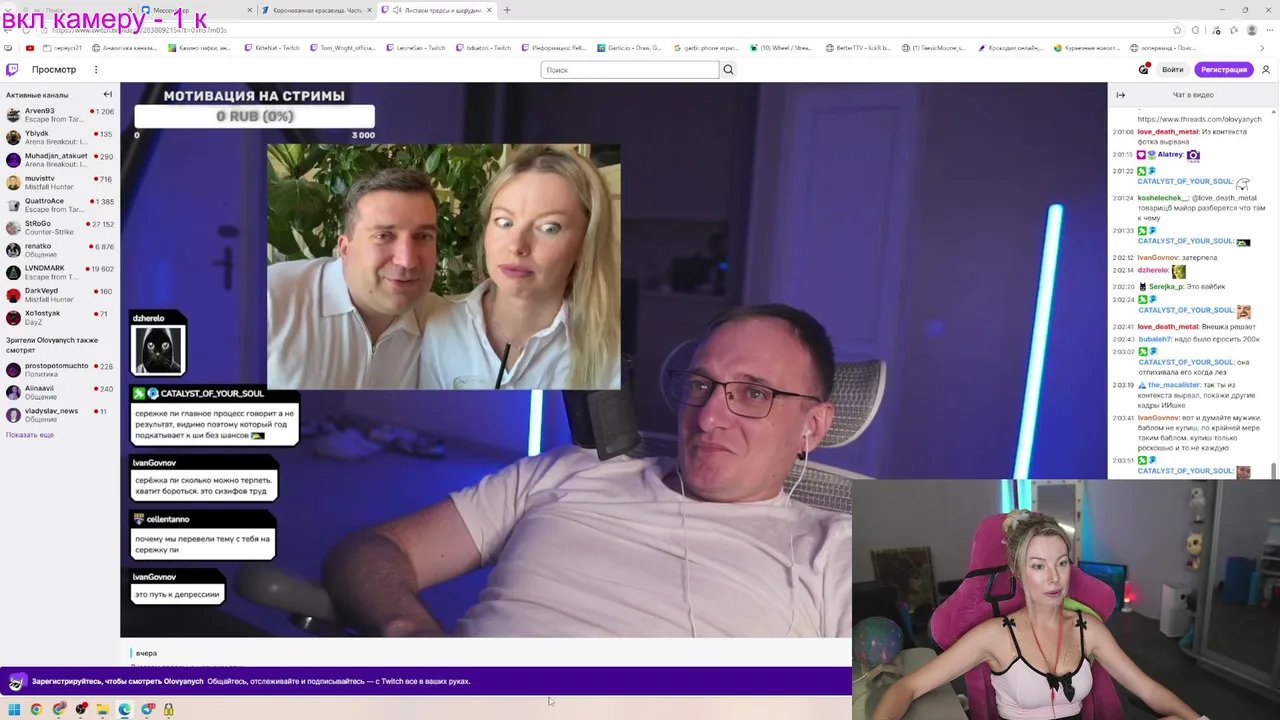This screenshot has height=720, width=1280.
Task: Collapse the Чат в видео chat panel
Action: point(1121,95)
